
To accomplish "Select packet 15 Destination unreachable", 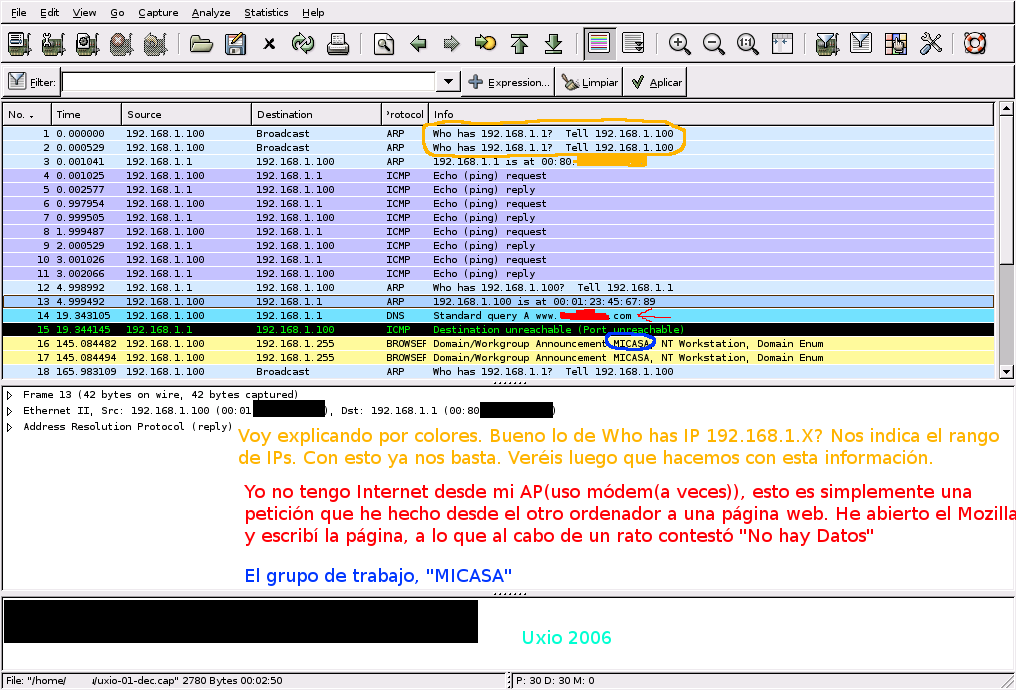I will tap(498, 330).
